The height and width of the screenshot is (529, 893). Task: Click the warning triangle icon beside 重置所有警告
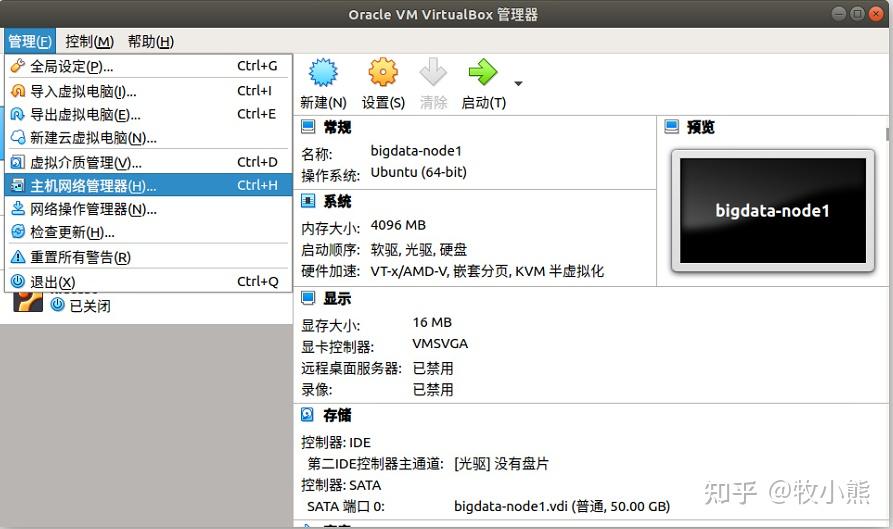18,257
